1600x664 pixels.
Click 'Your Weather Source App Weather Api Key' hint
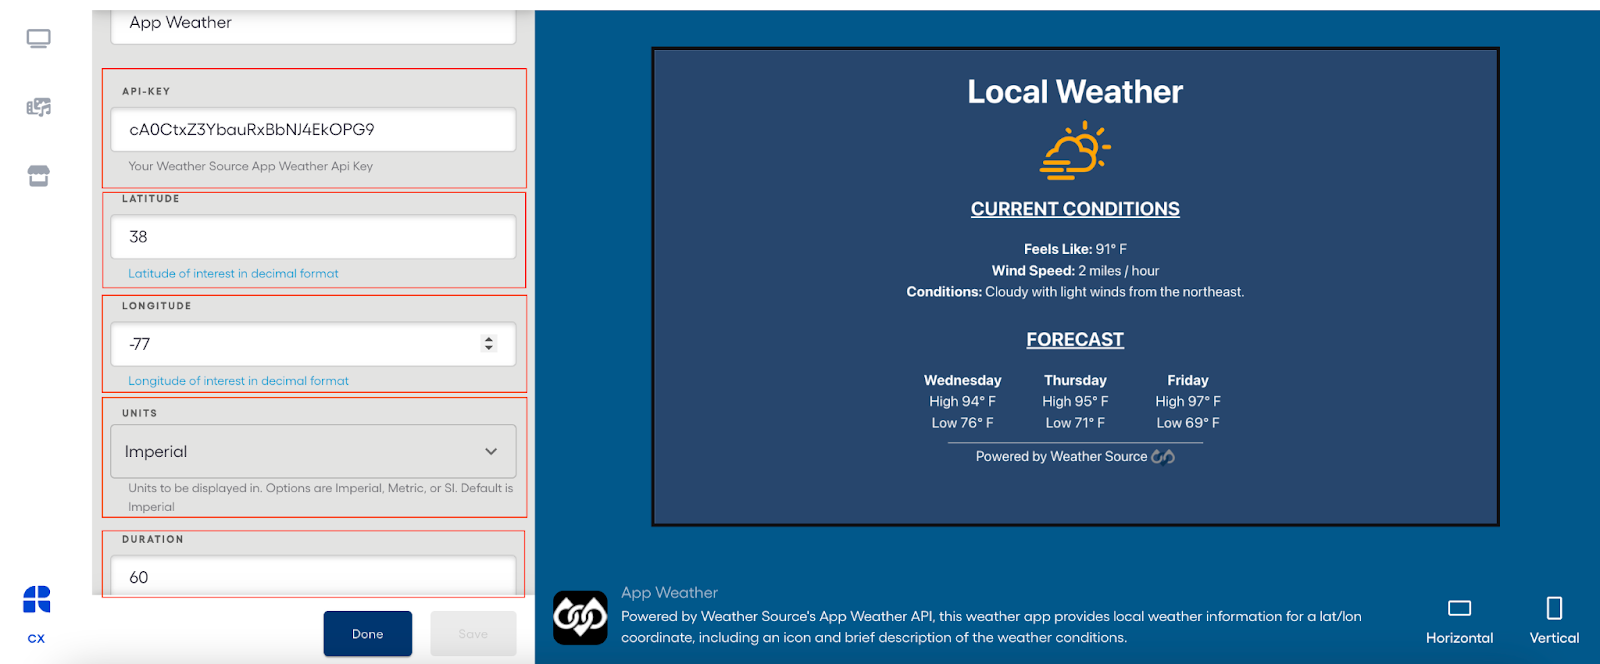click(250, 166)
